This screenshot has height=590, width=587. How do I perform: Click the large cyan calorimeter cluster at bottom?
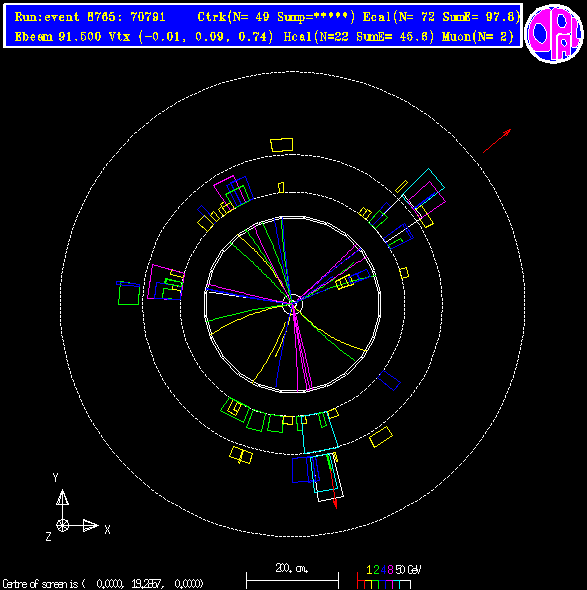319,432
